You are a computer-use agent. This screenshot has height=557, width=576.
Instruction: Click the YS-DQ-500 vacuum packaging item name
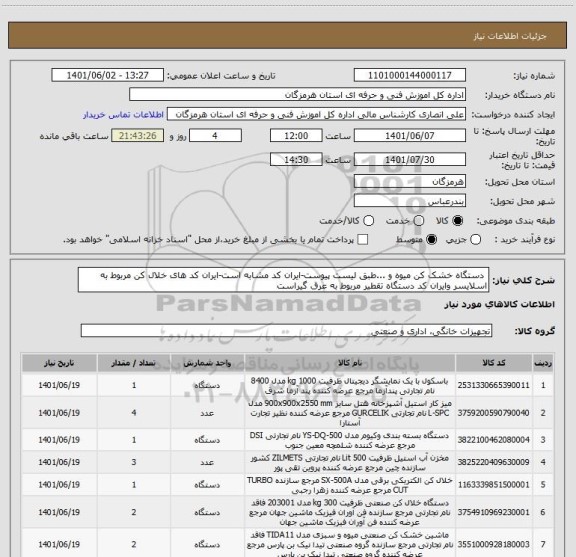(x=350, y=440)
